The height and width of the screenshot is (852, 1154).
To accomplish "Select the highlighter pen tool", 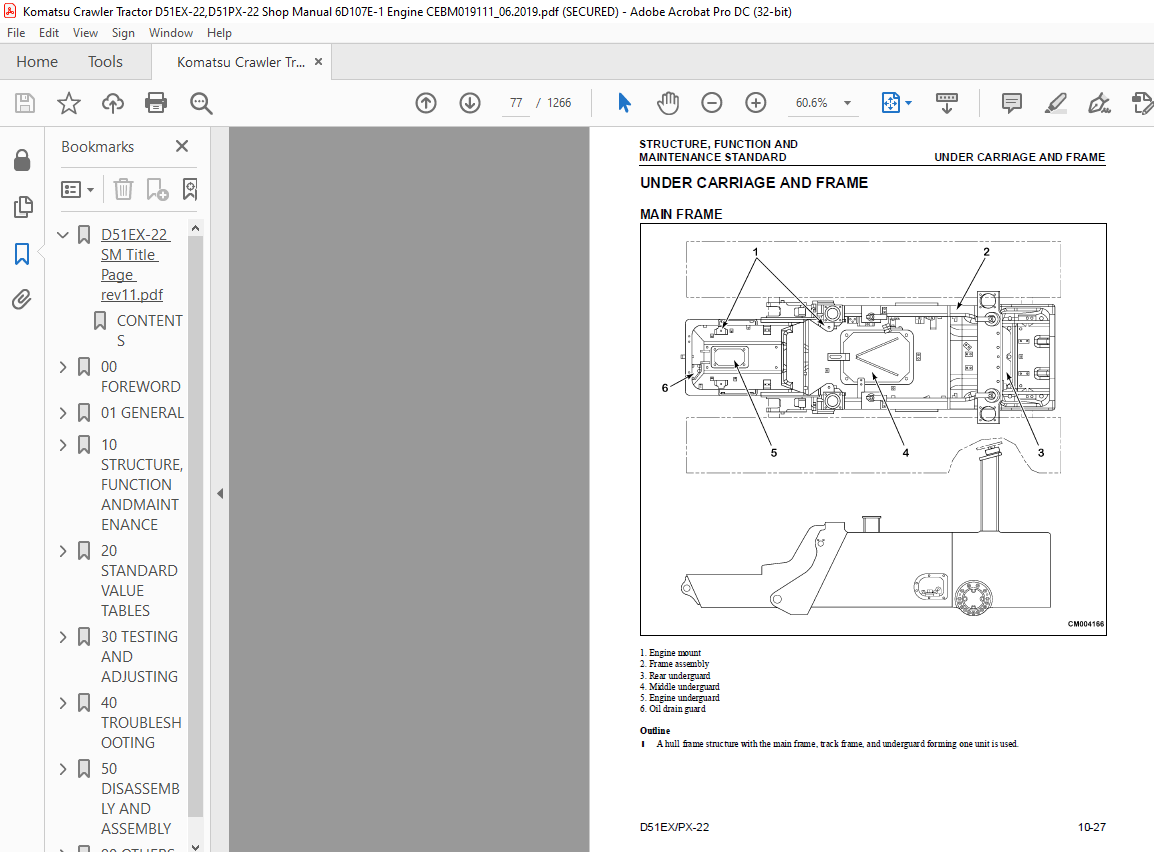I will 1055,103.
